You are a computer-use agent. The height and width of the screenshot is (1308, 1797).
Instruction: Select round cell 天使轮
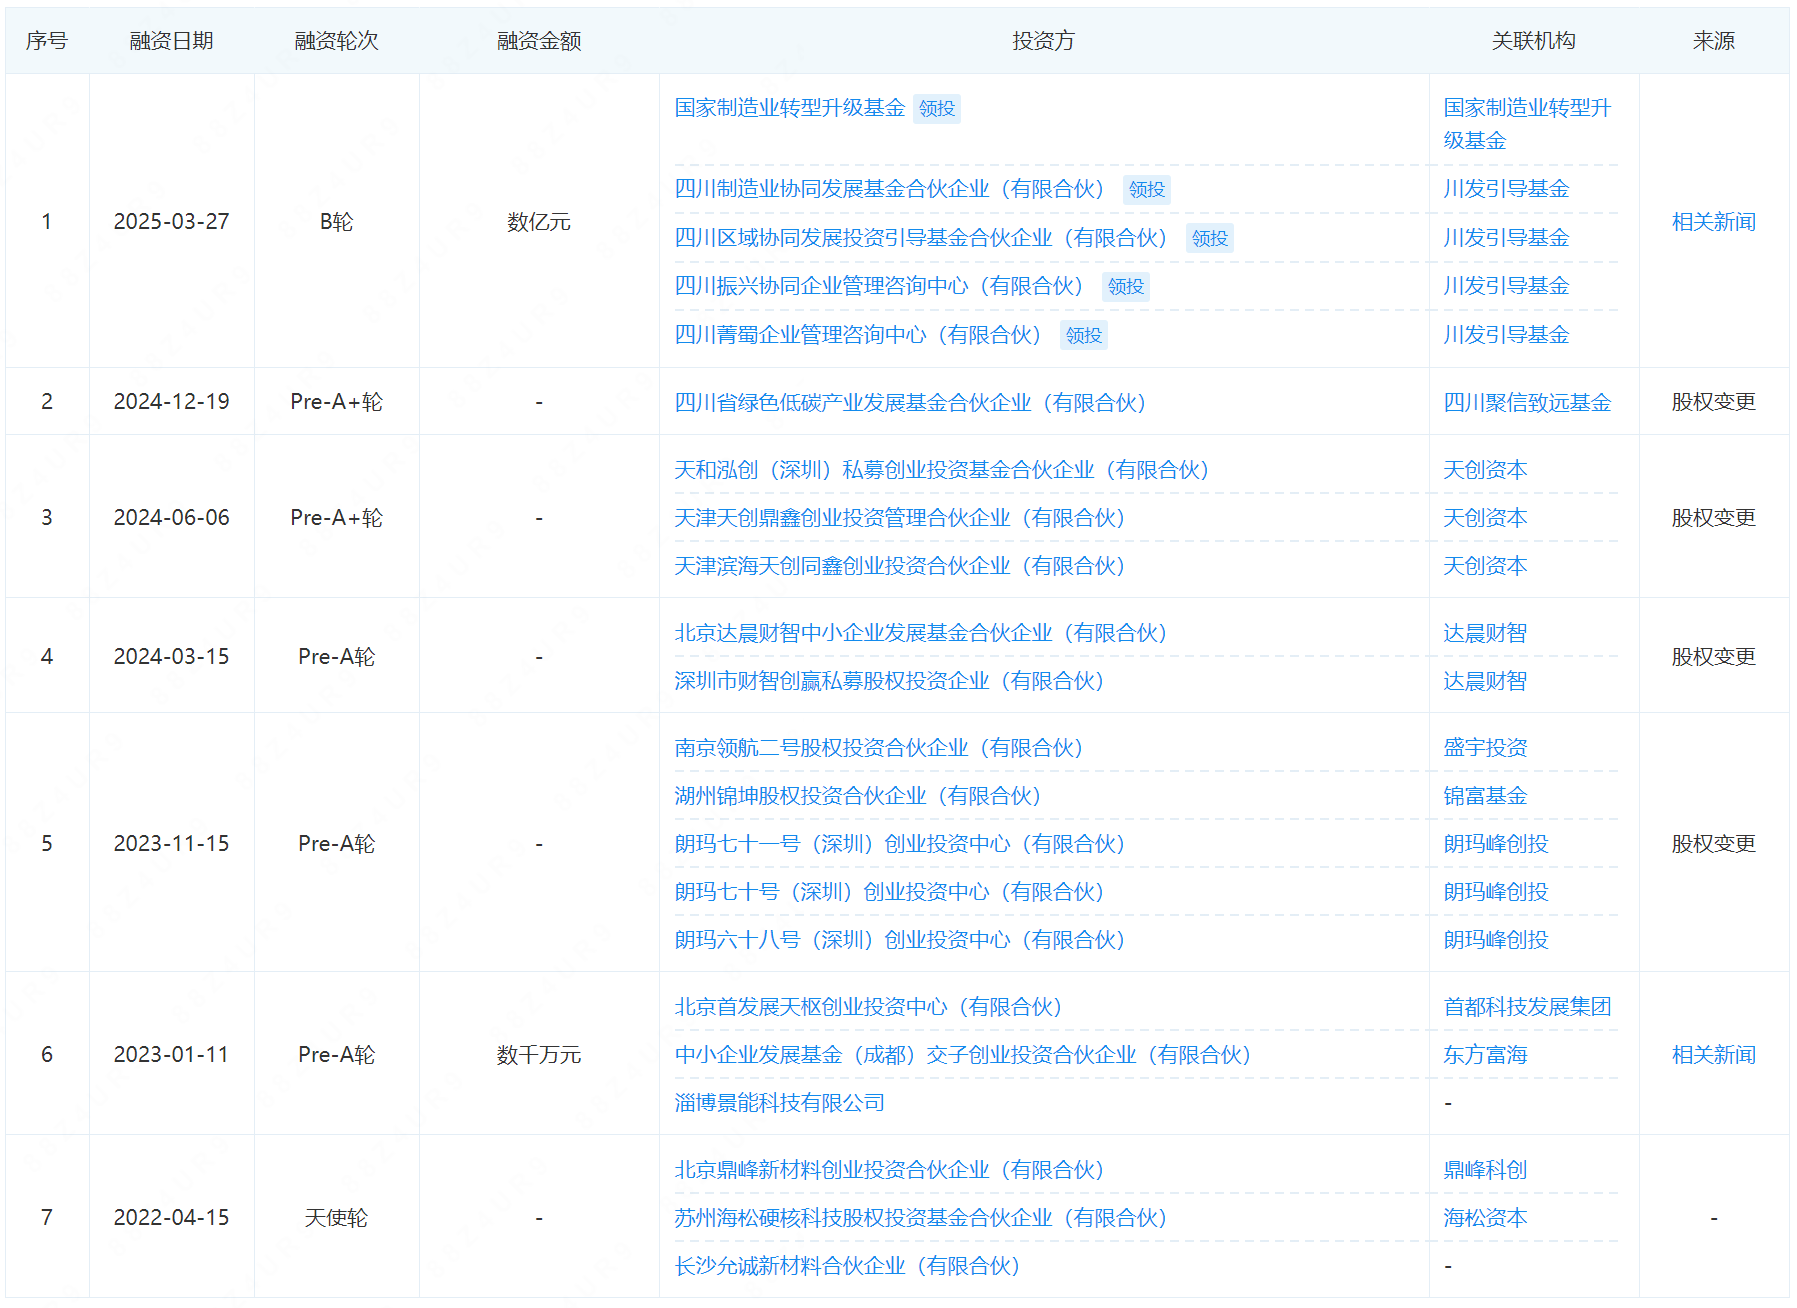336,1218
